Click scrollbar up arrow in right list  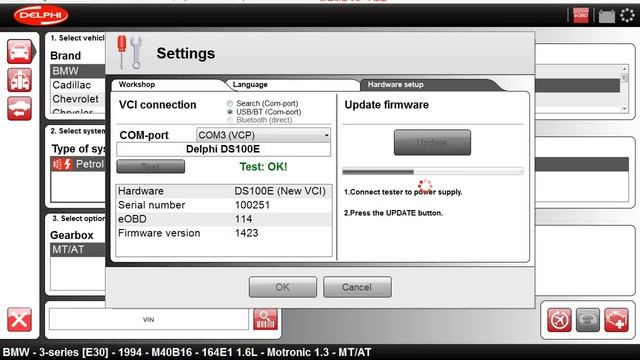click(624, 69)
